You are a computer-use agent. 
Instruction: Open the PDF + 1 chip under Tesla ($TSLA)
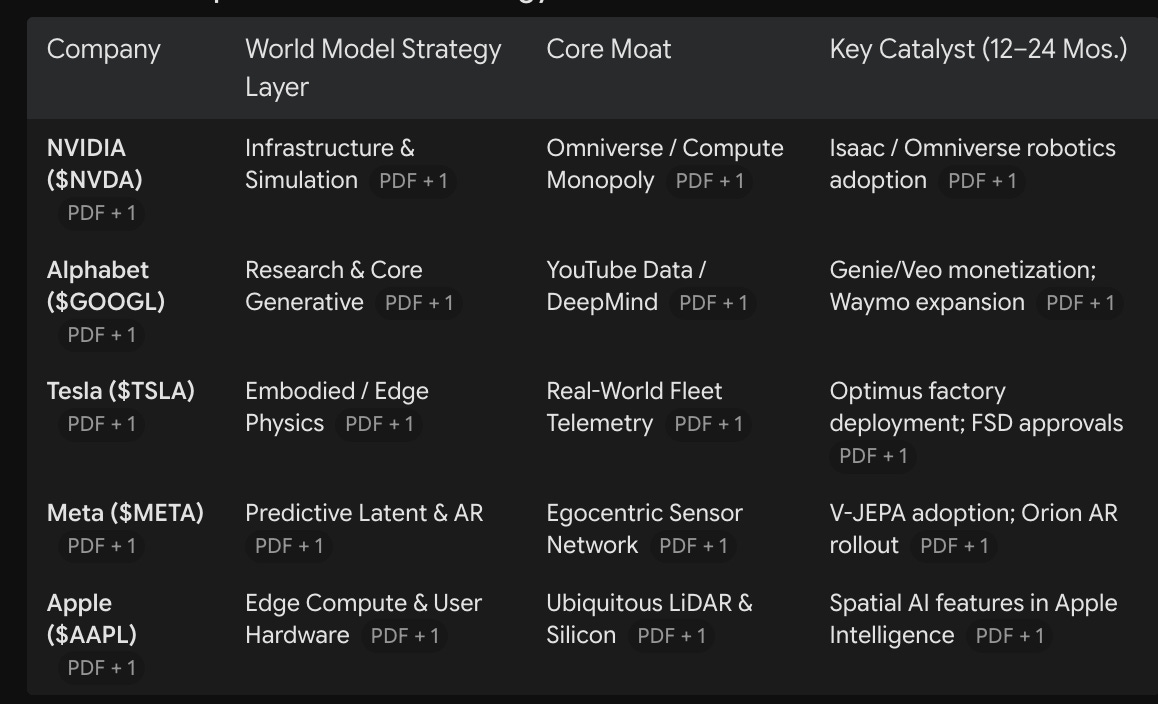[x=101, y=424]
